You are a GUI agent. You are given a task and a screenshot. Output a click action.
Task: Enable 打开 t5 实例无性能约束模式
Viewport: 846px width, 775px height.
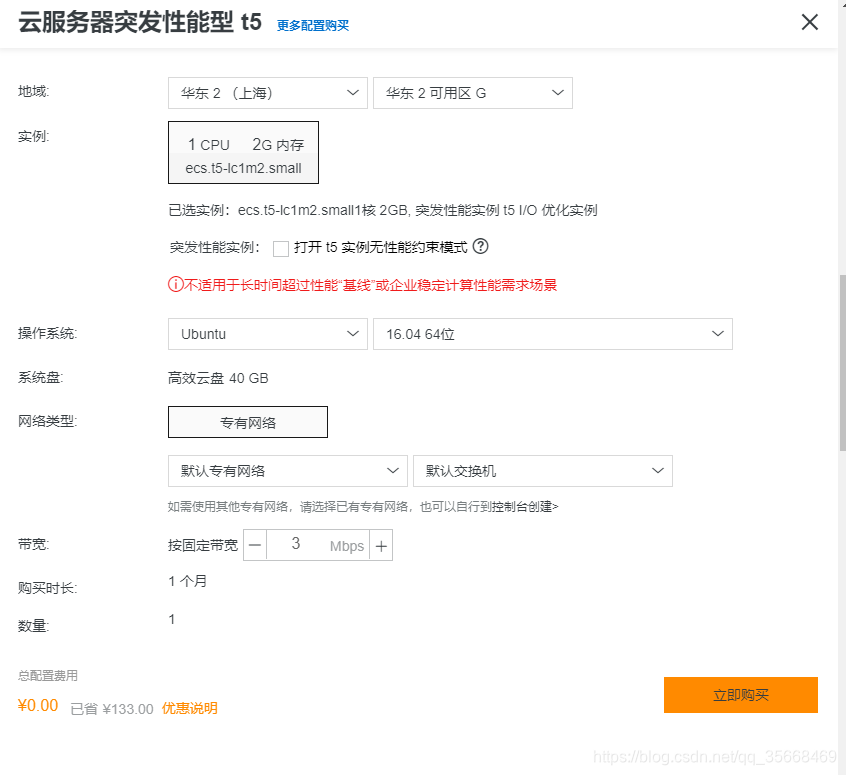coord(281,247)
